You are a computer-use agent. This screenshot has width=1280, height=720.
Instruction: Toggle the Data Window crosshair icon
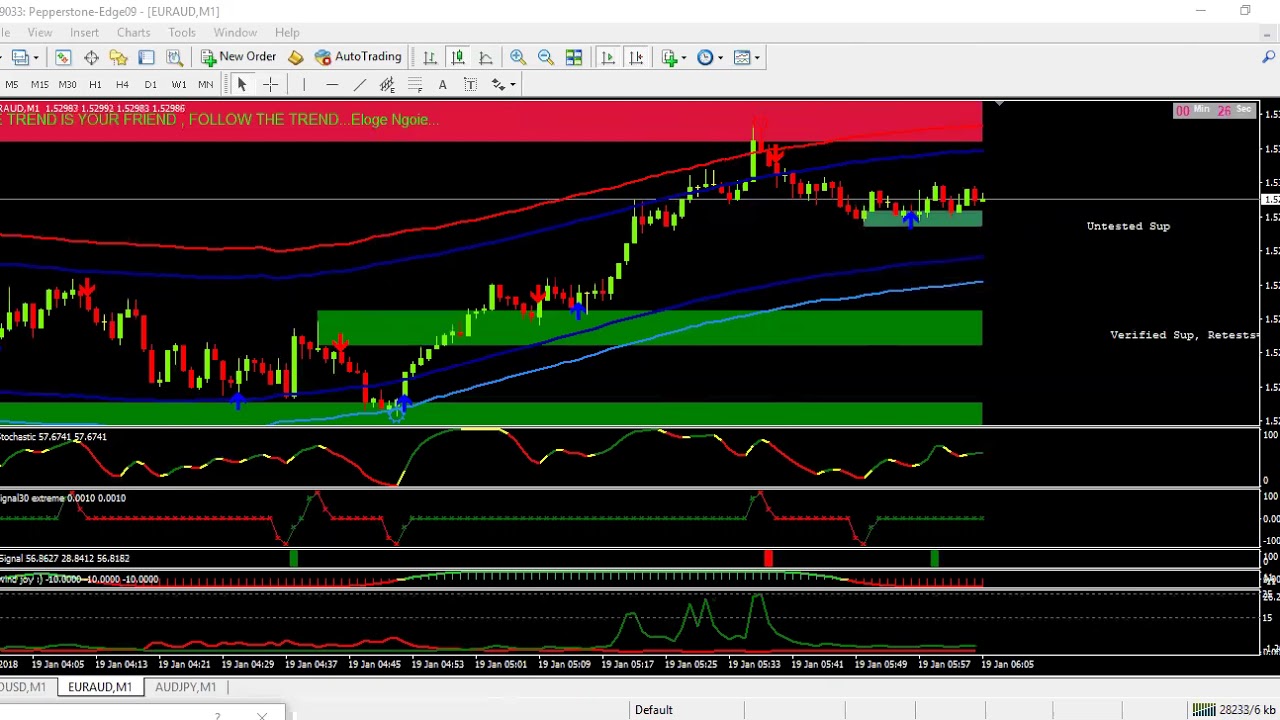(91, 57)
